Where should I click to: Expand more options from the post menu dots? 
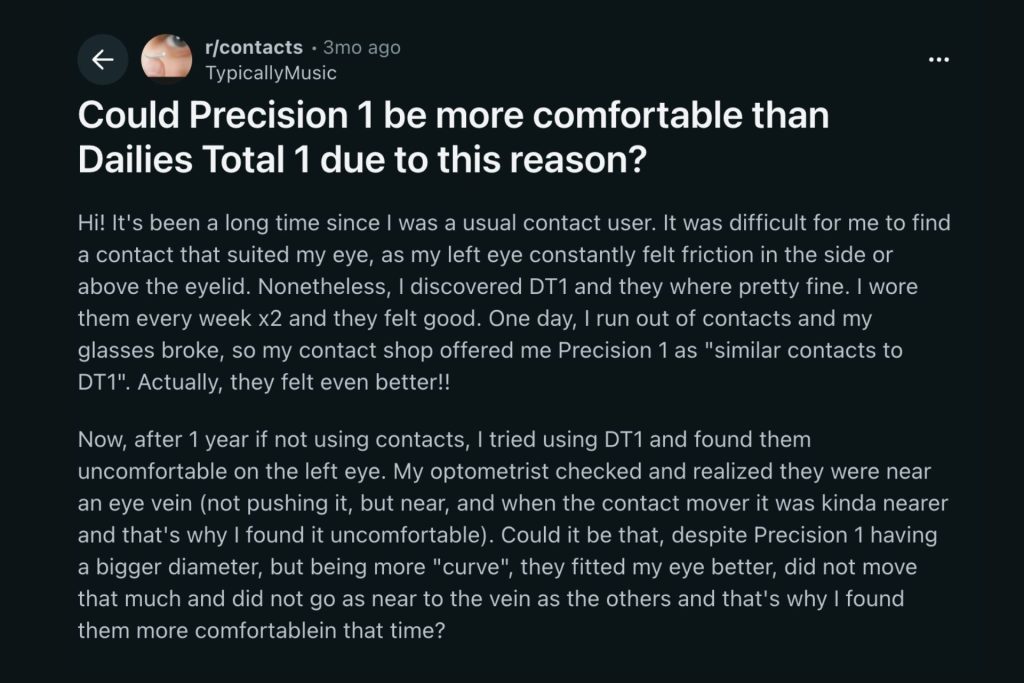(939, 58)
